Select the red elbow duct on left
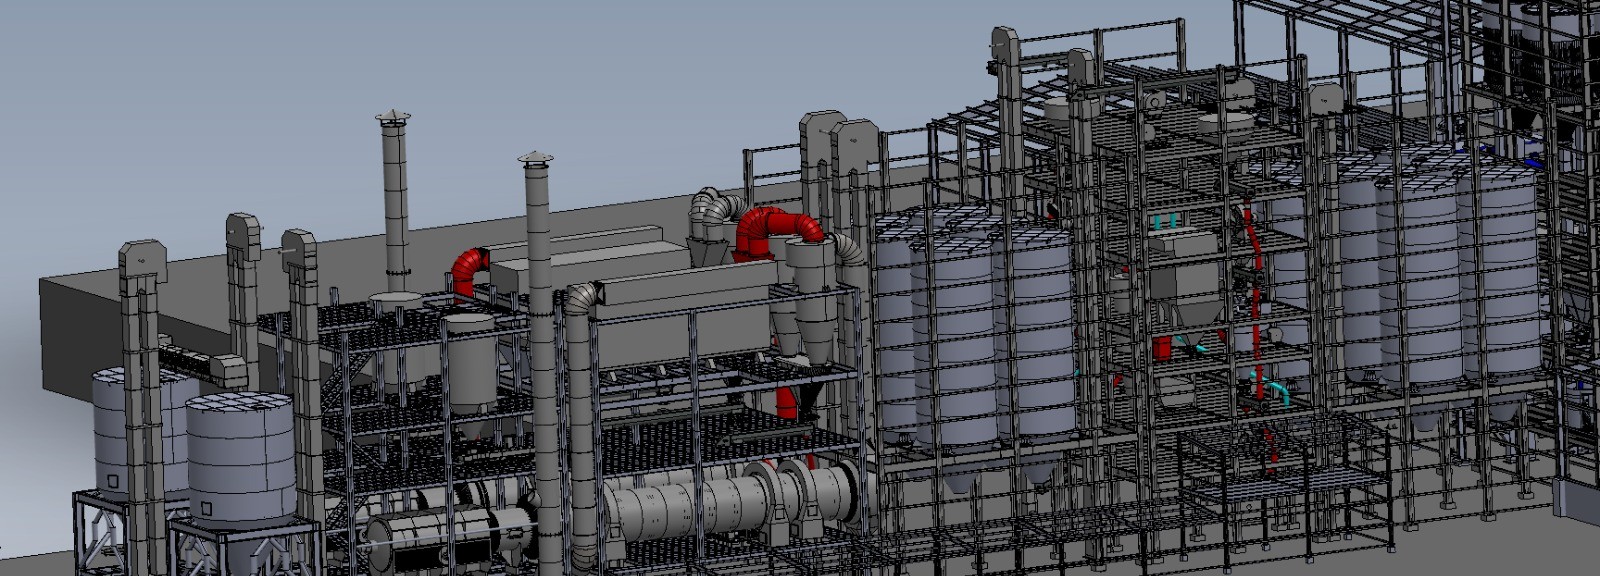 point(466,270)
